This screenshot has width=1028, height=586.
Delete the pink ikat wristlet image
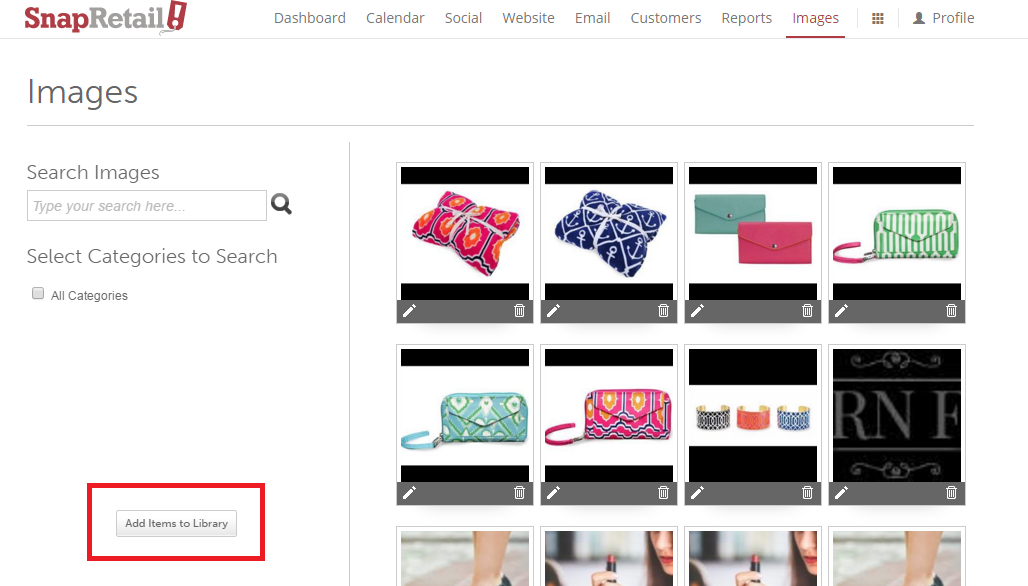663,493
